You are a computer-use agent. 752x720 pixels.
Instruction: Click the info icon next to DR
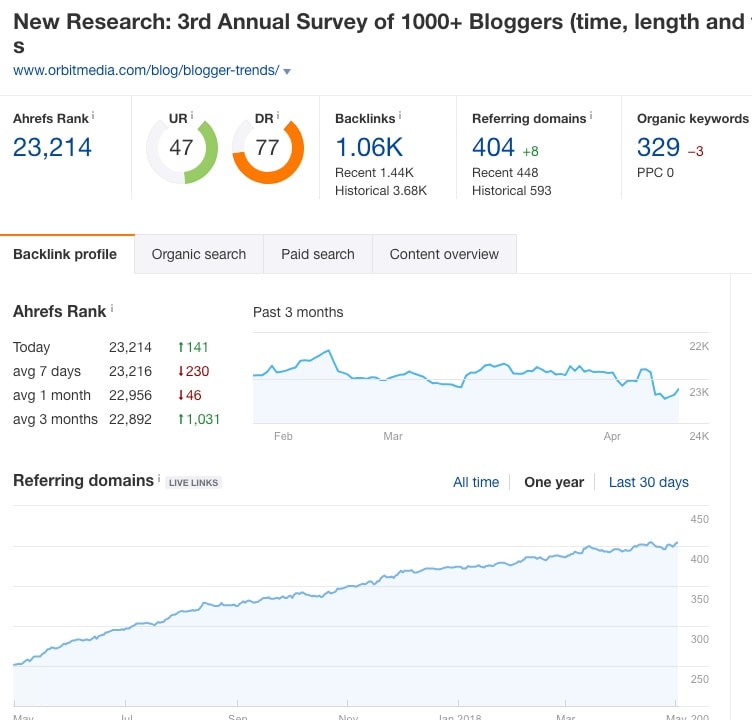278,116
